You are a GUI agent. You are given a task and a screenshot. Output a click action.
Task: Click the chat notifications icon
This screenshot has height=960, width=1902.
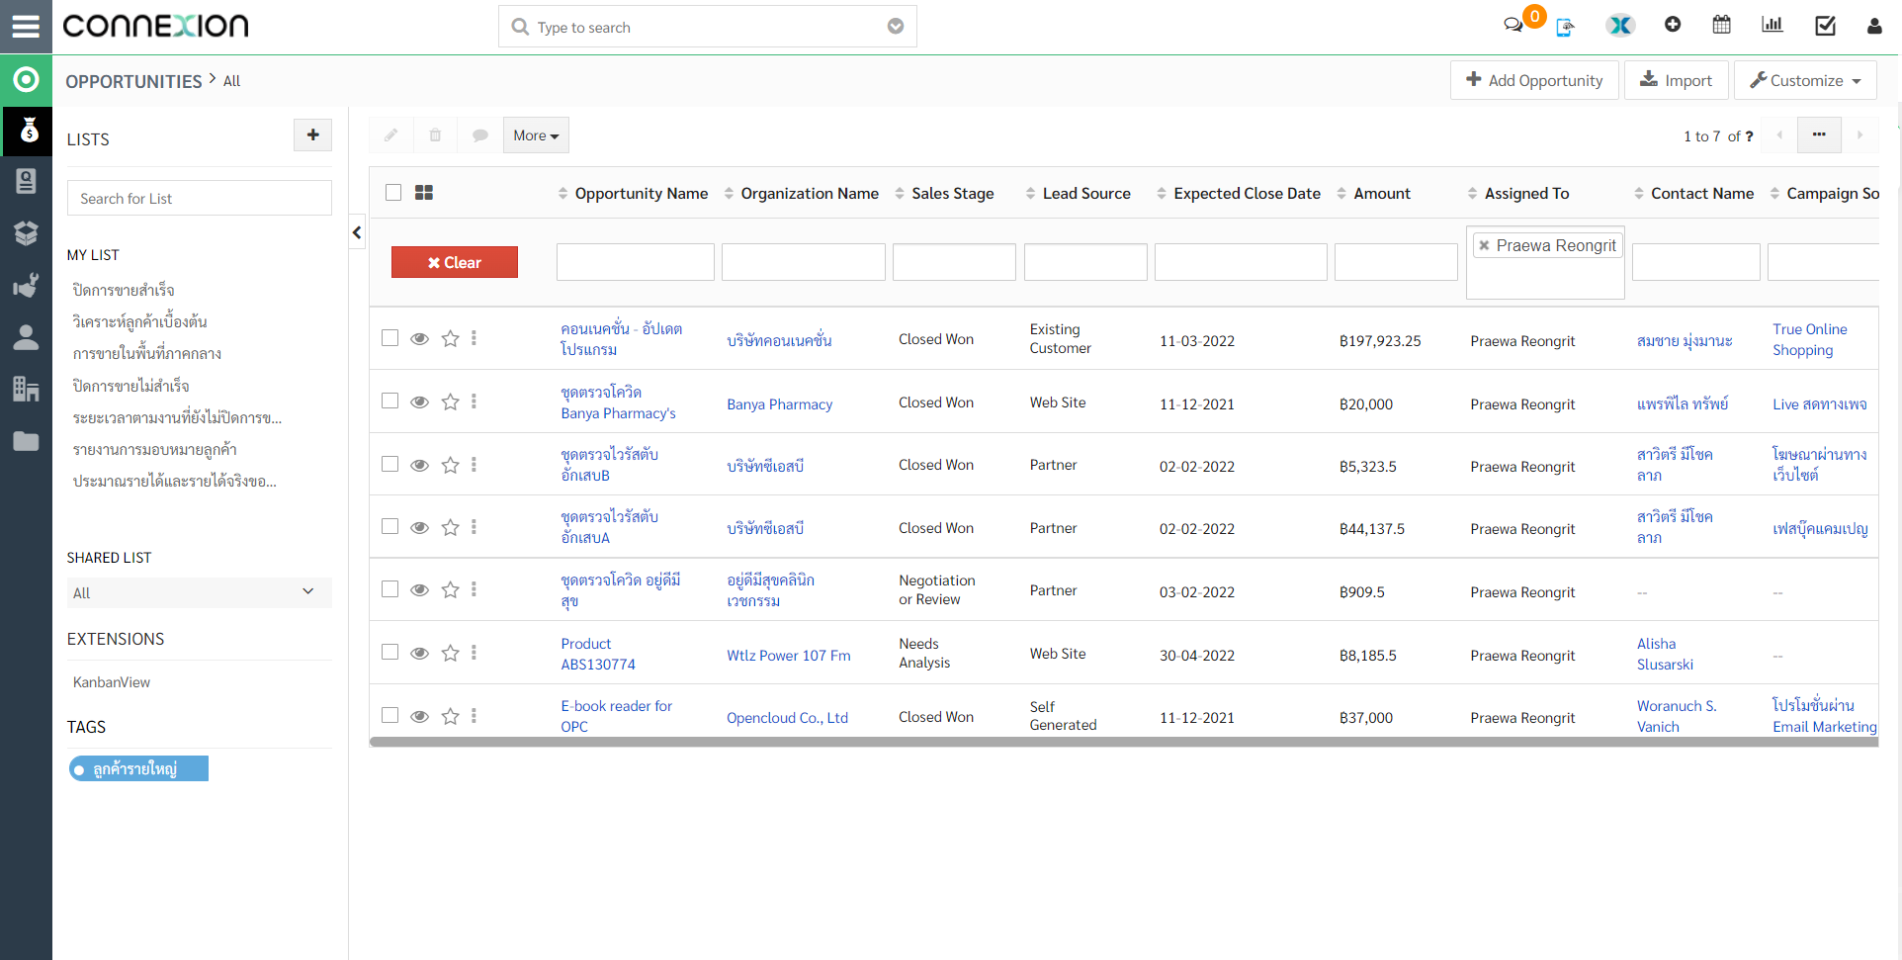[1513, 25]
